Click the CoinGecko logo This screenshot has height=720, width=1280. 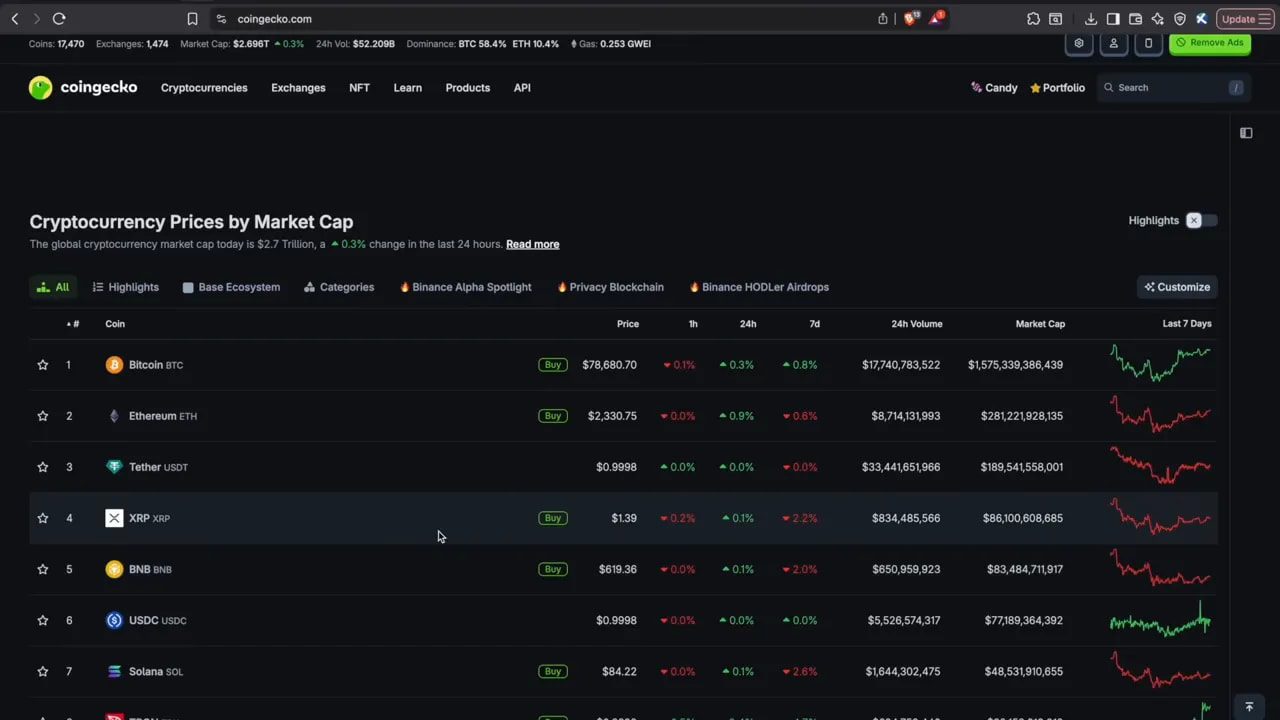(x=83, y=88)
